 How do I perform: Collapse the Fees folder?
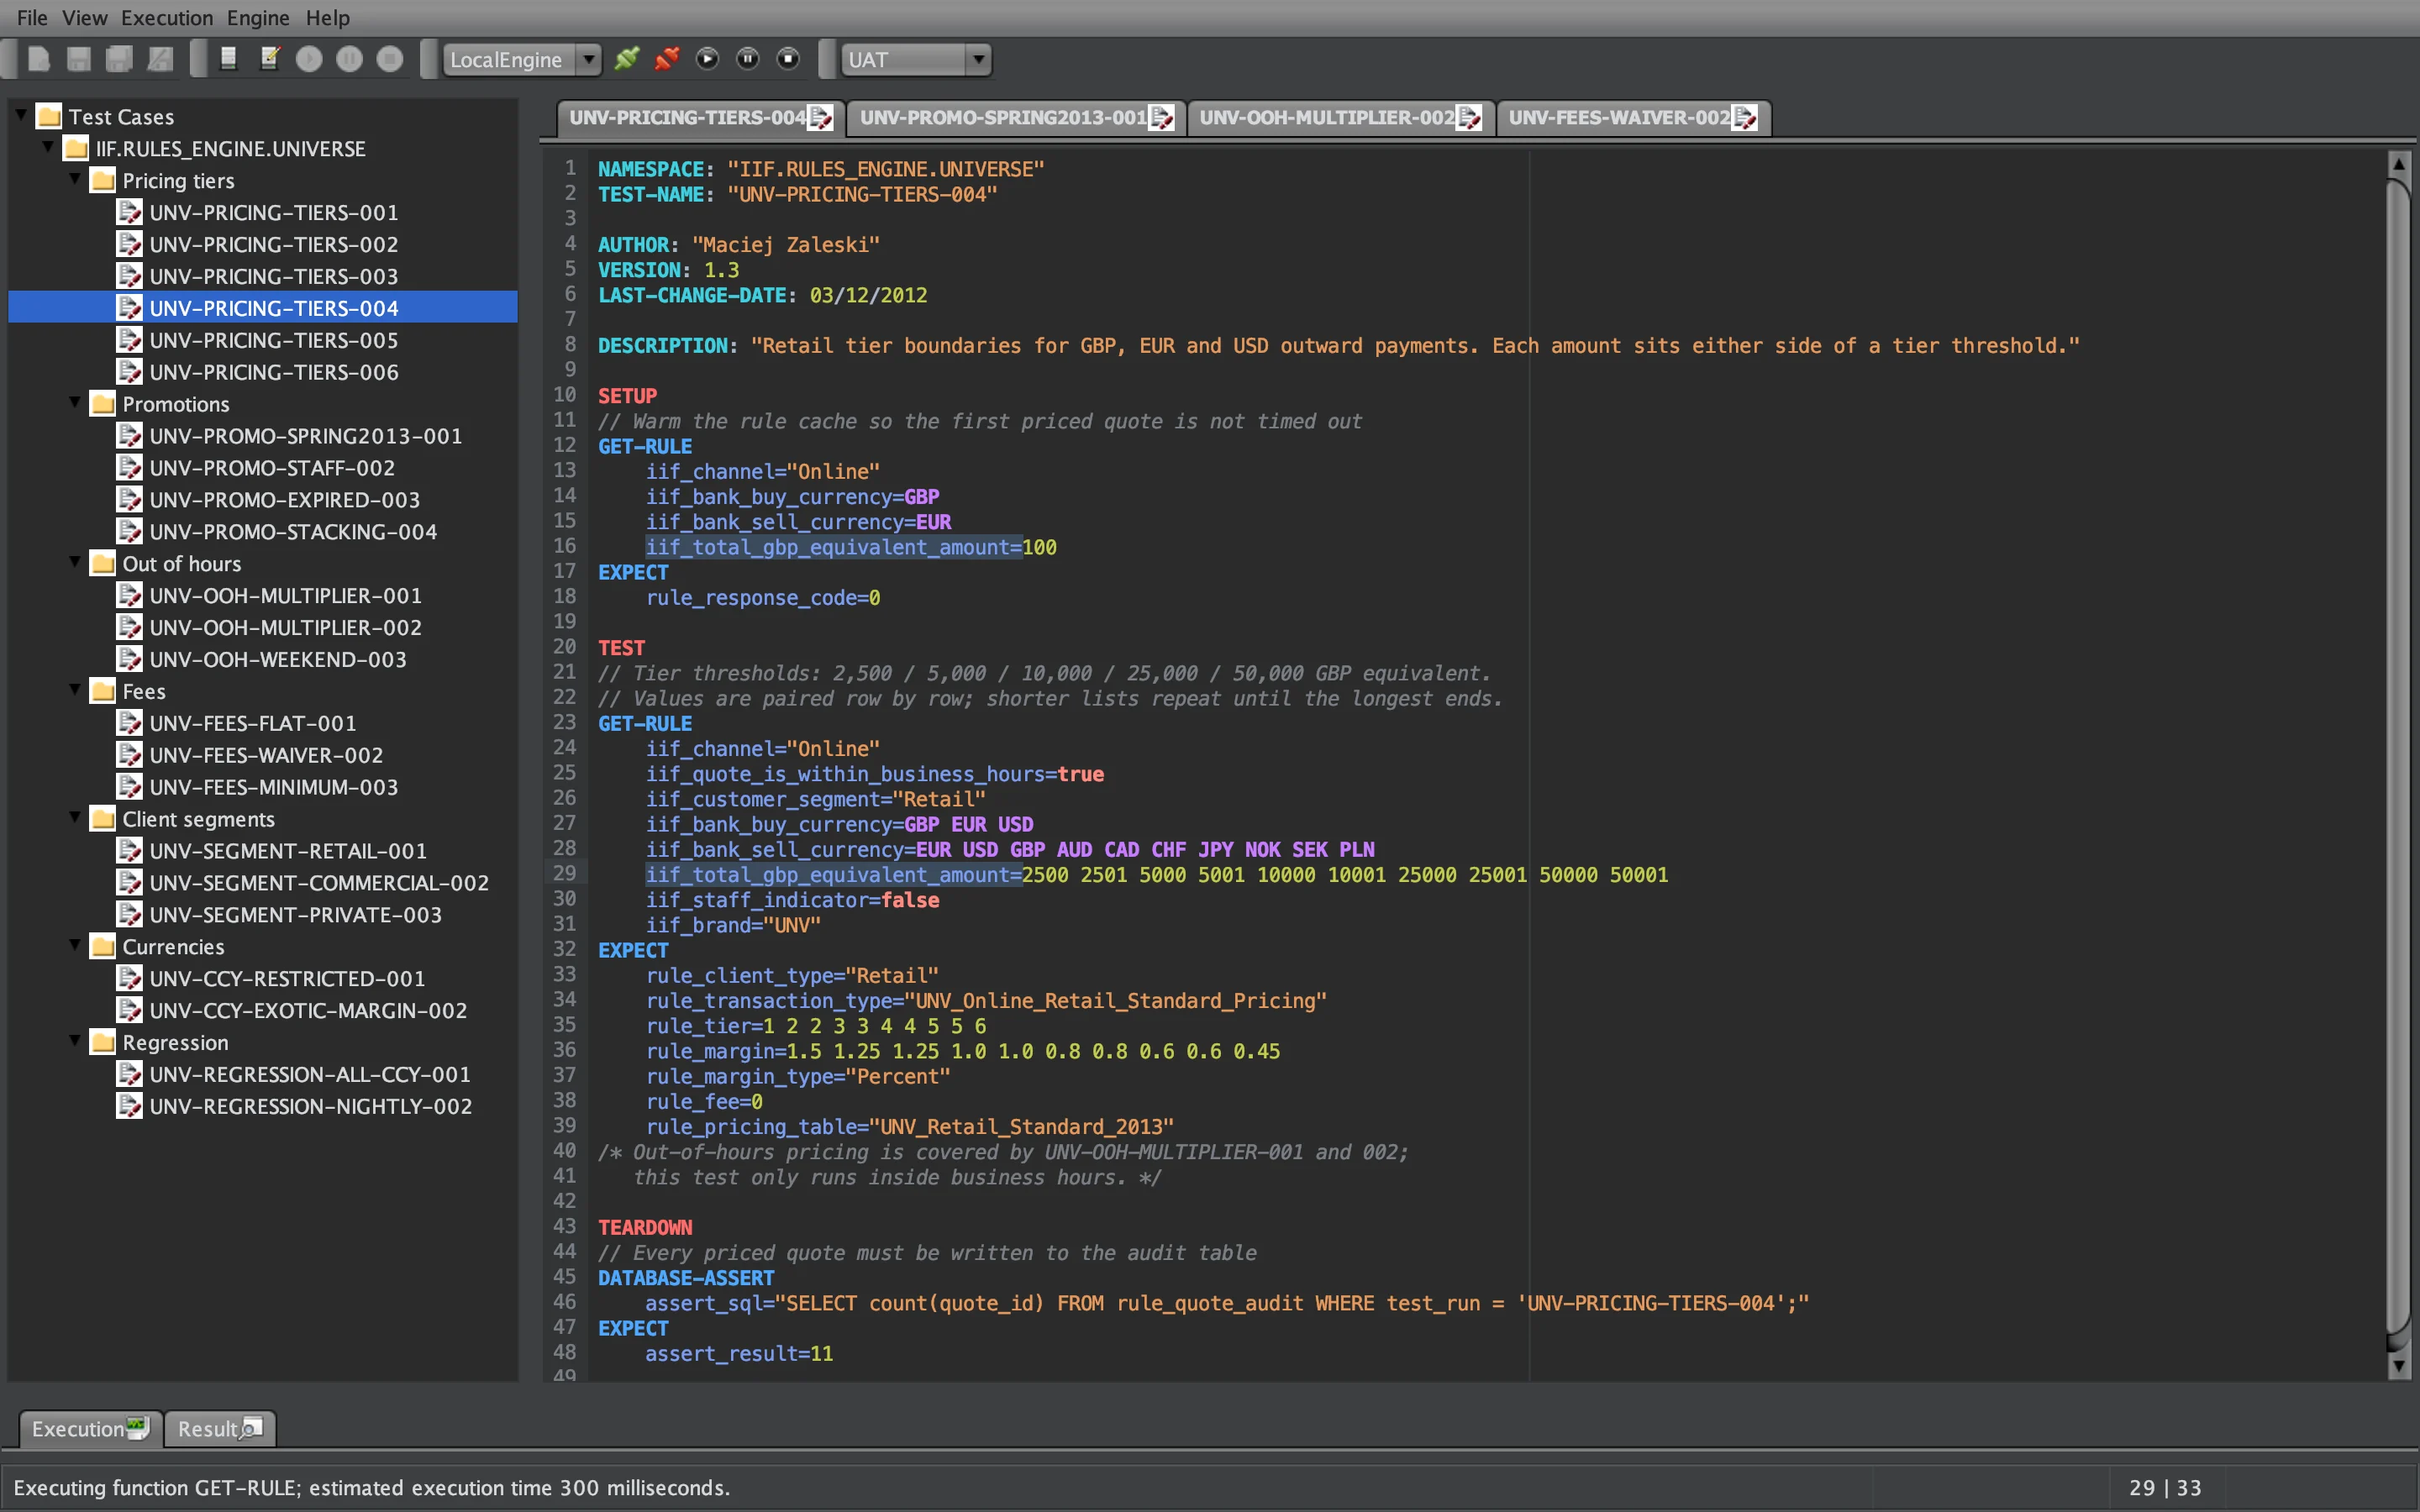pyautogui.click(x=75, y=690)
